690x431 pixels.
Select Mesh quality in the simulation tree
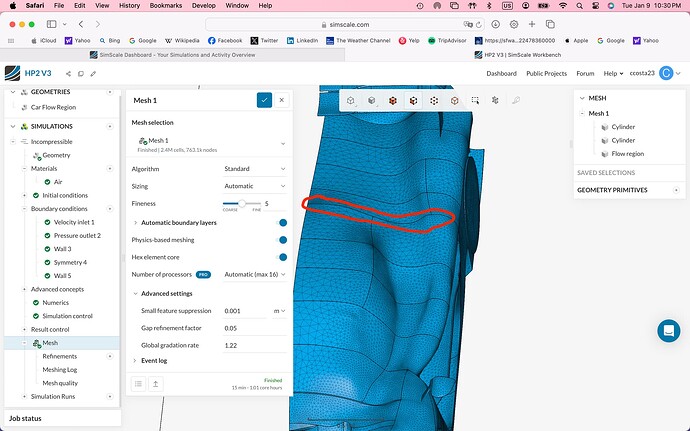(x=59, y=383)
